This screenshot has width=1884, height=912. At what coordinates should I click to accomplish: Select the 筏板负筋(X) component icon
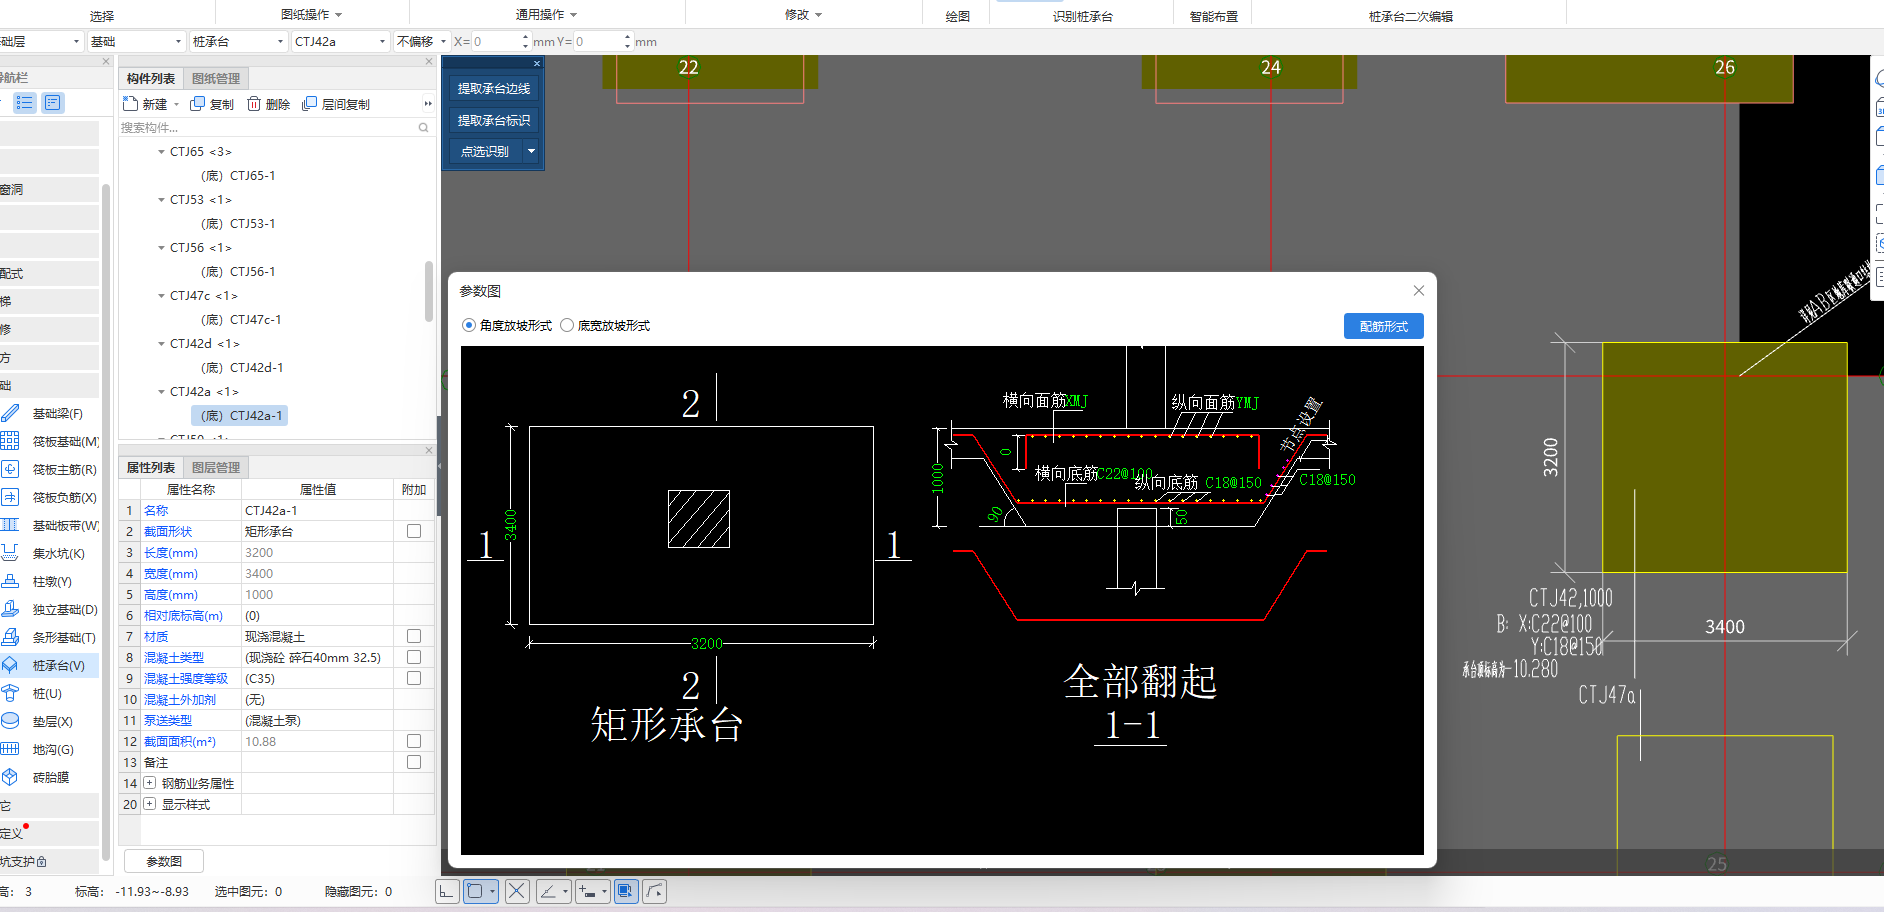click(x=10, y=497)
